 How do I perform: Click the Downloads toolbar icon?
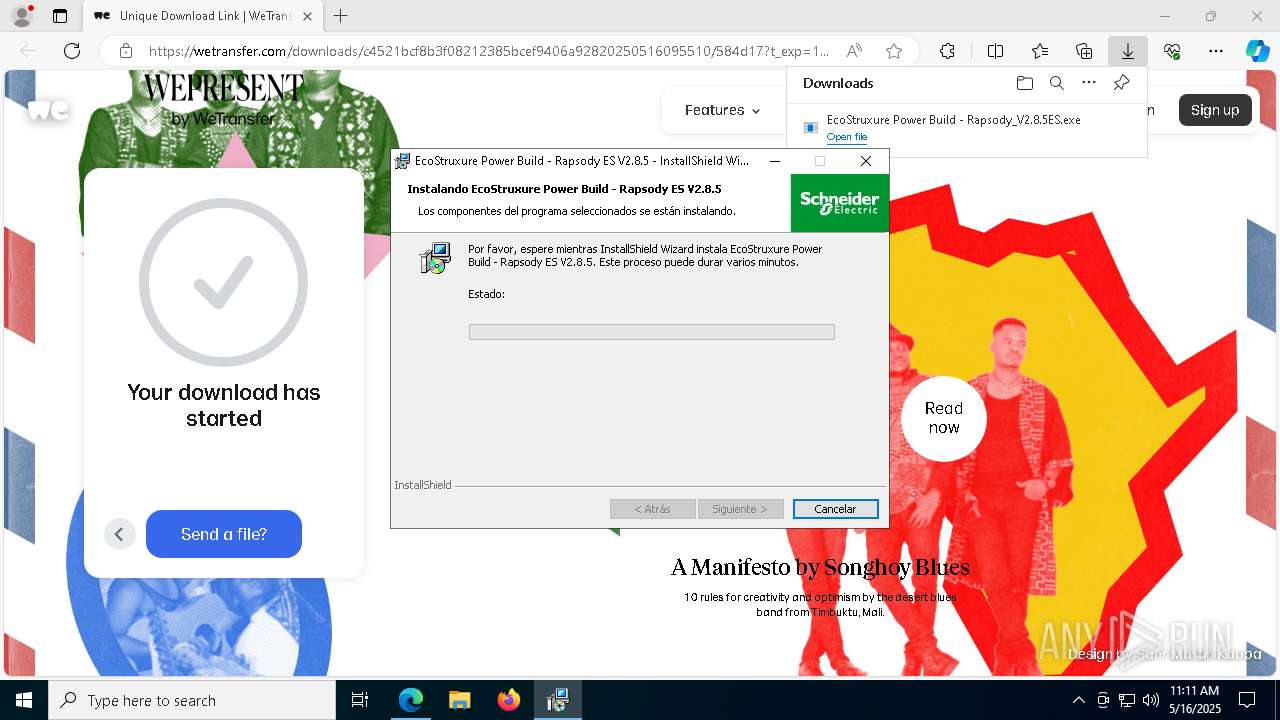pos(1127,51)
